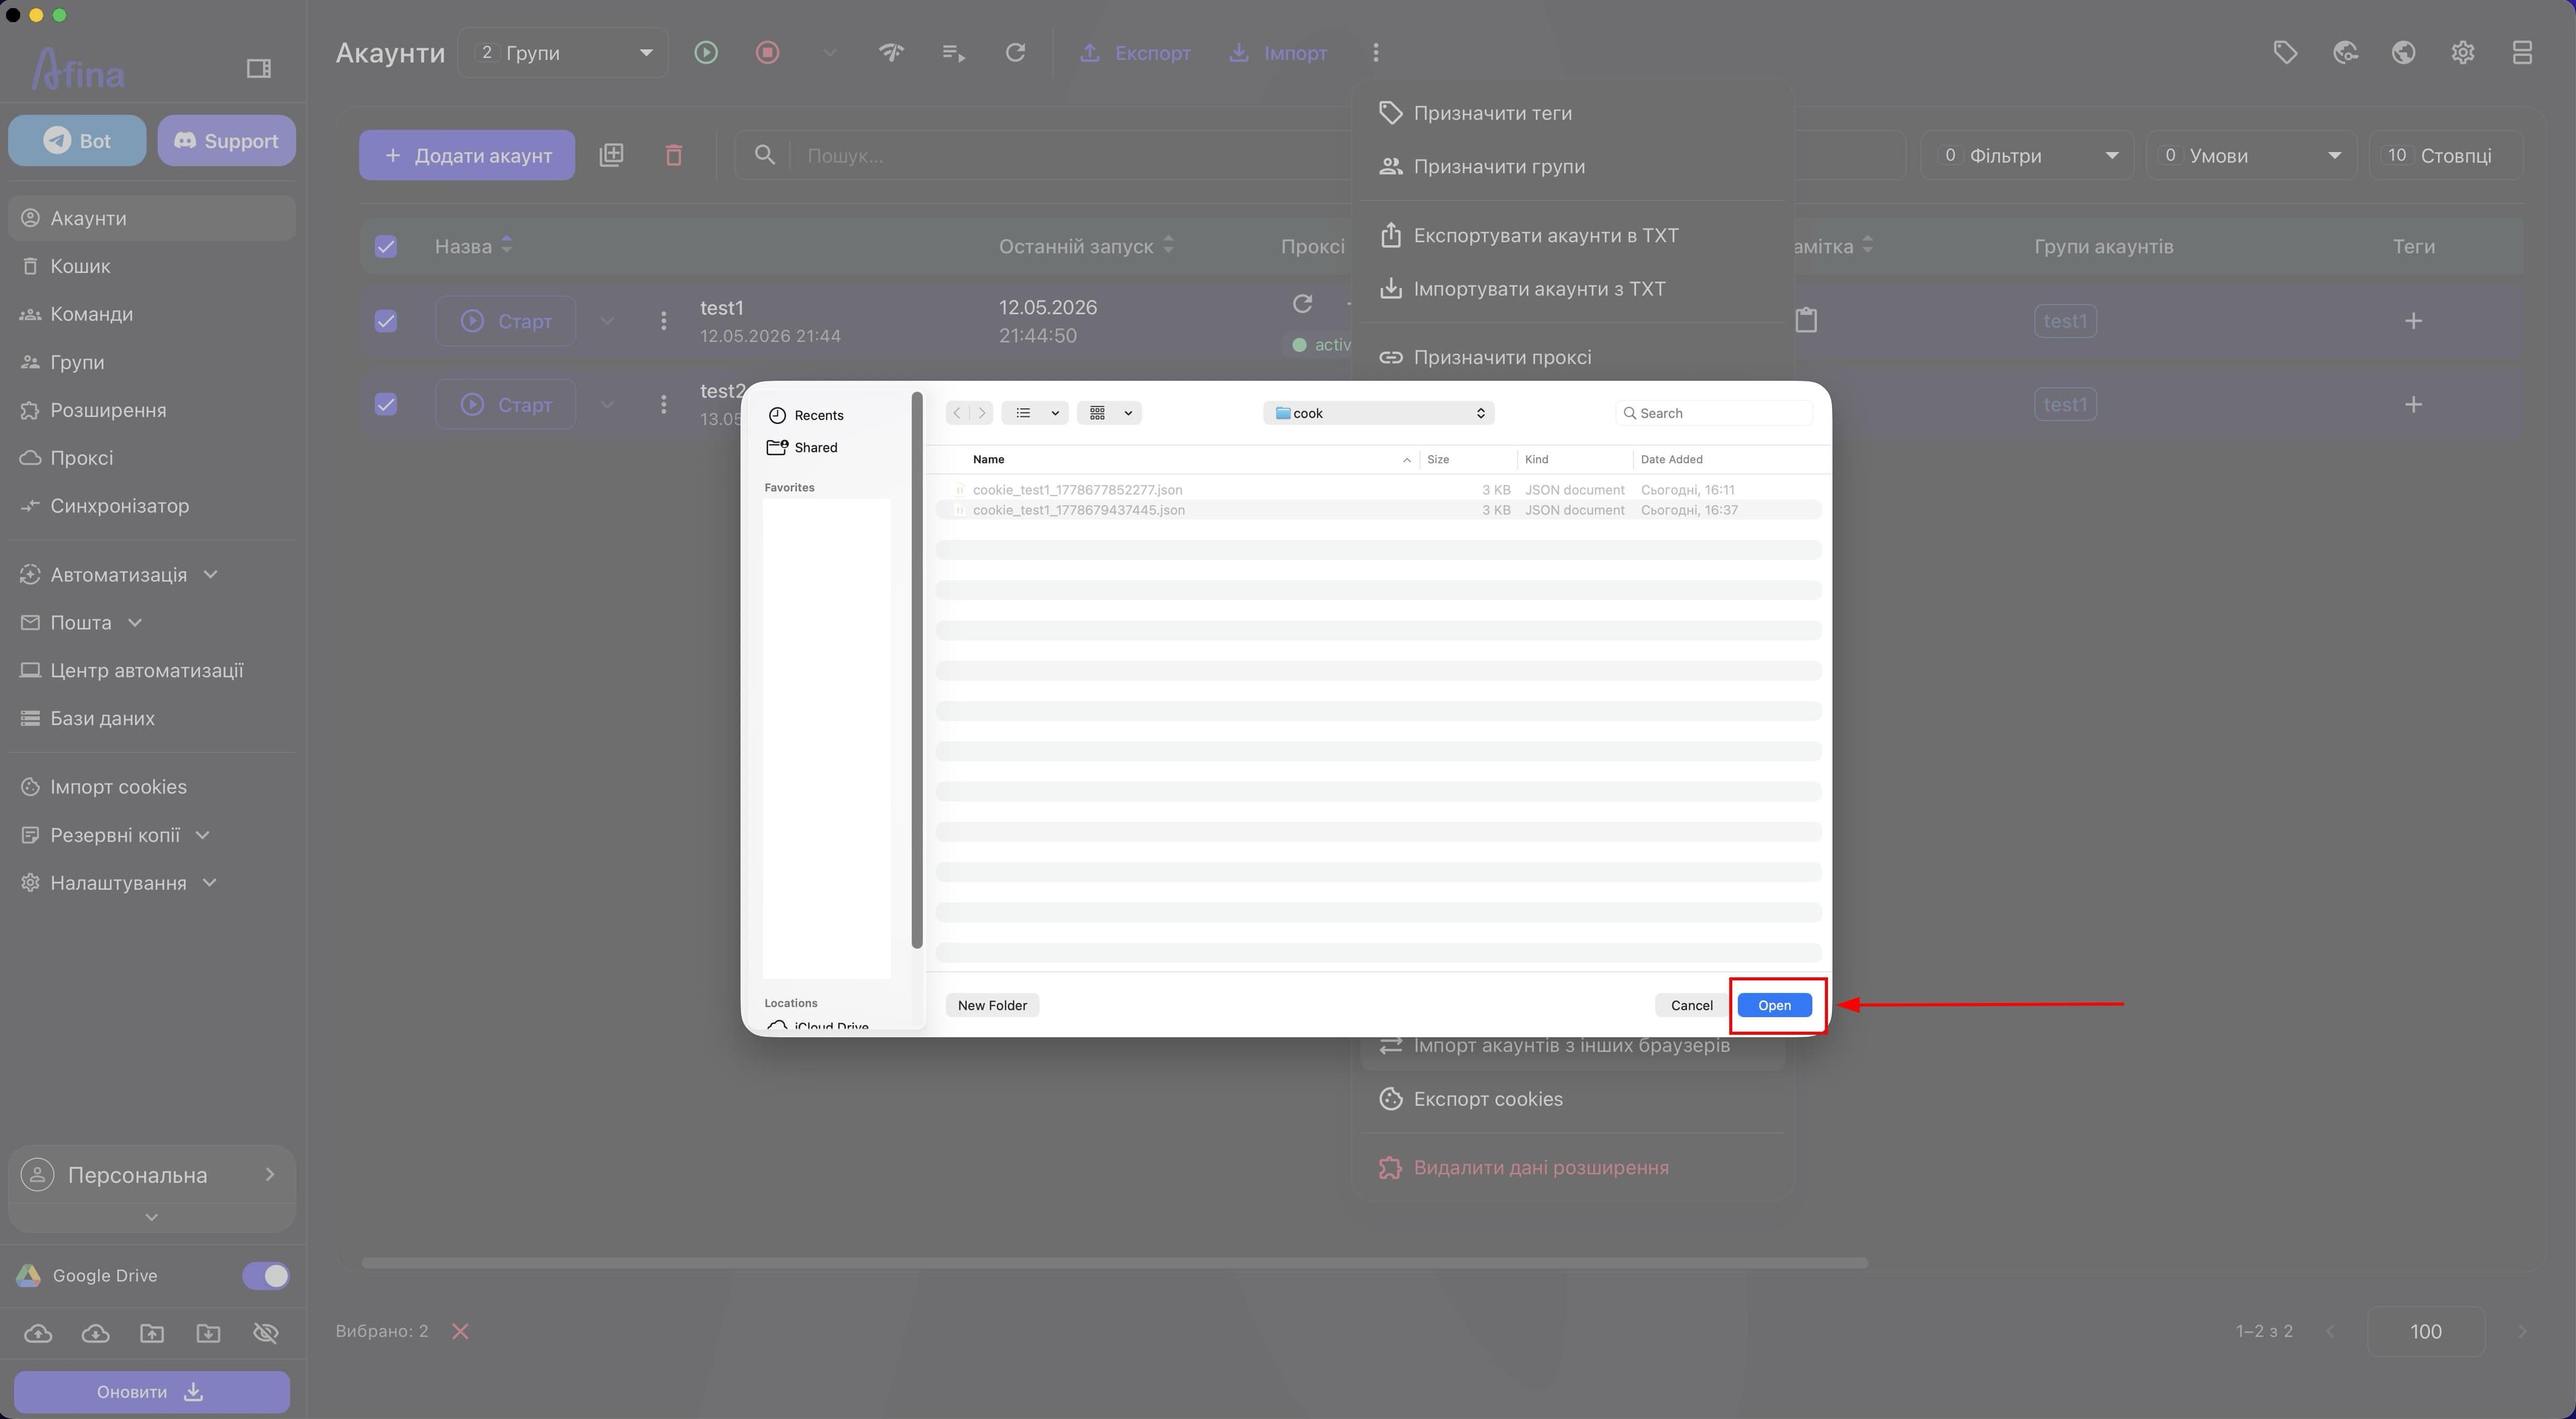The width and height of the screenshot is (2576, 1419).
Task: Click the Оновити update button
Action: tap(152, 1392)
